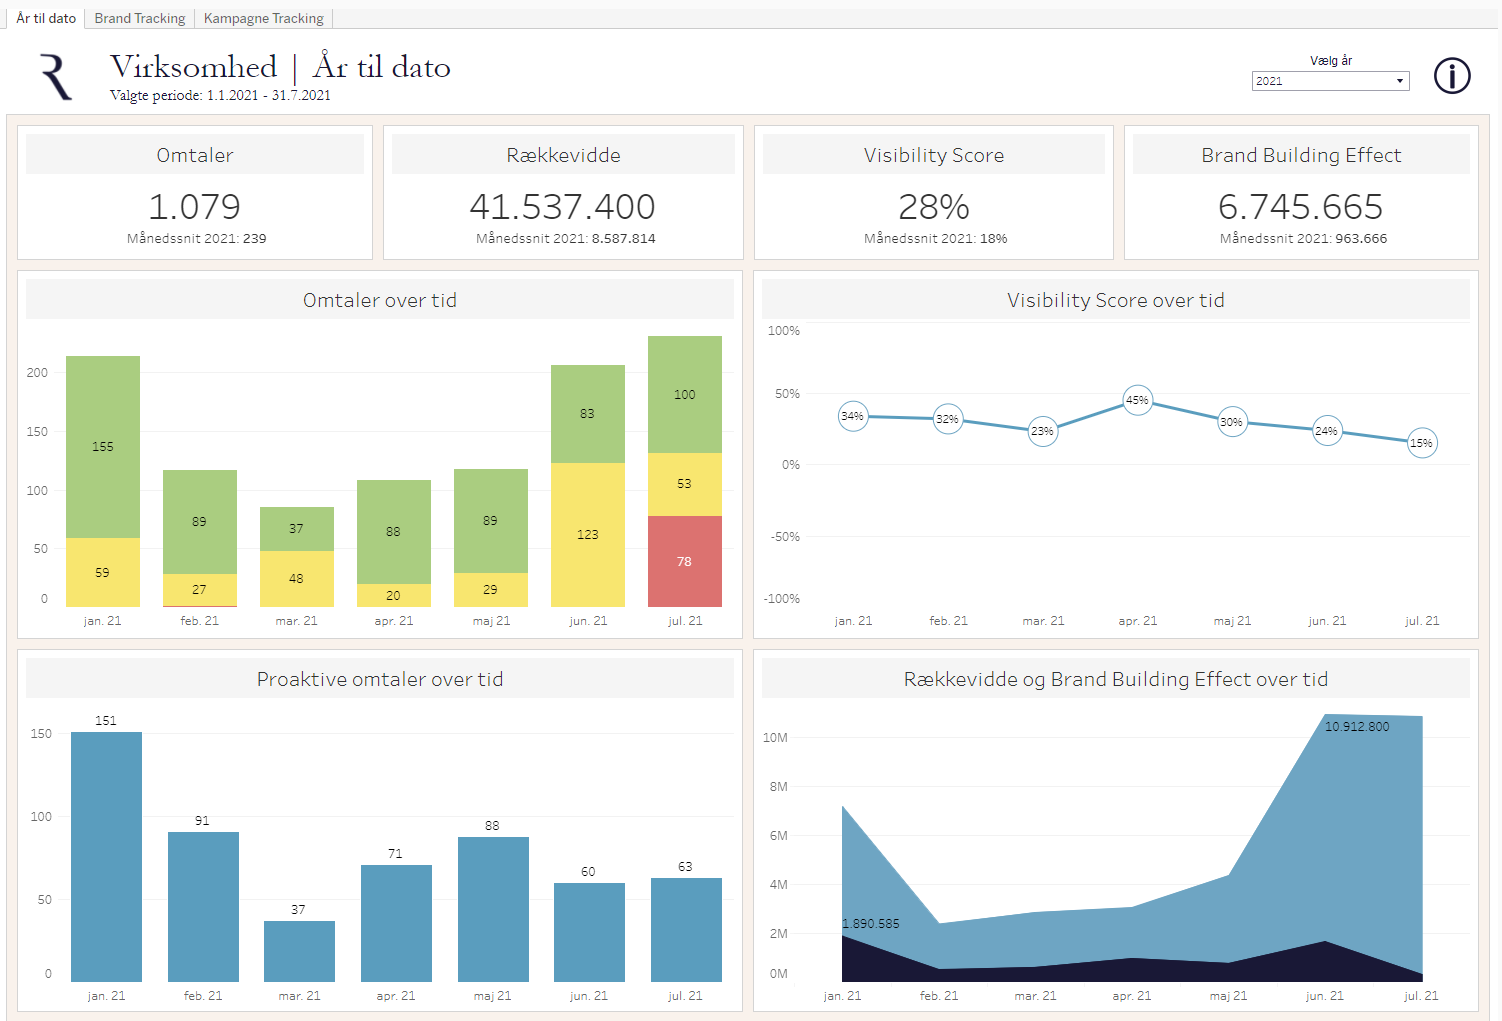Viewport: 1502px width, 1021px height.
Task: Open the Kampagne Tracking tab
Action: (x=264, y=18)
